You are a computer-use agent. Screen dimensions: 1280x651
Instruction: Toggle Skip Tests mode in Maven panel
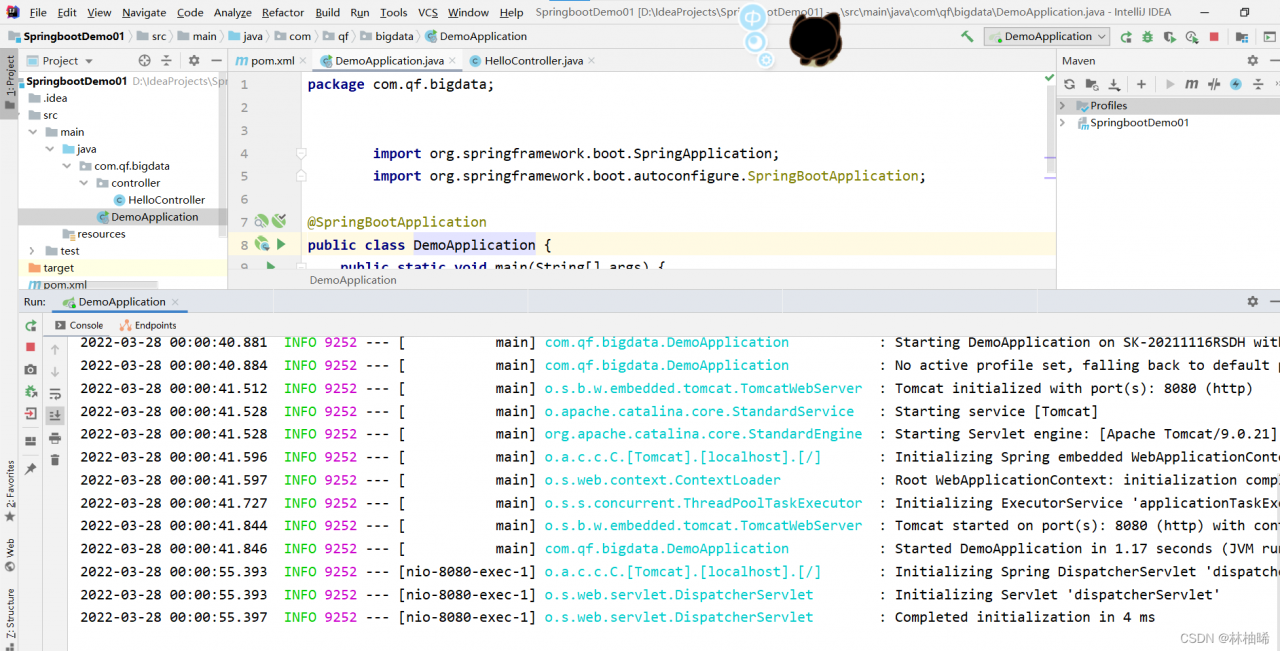point(1236,84)
